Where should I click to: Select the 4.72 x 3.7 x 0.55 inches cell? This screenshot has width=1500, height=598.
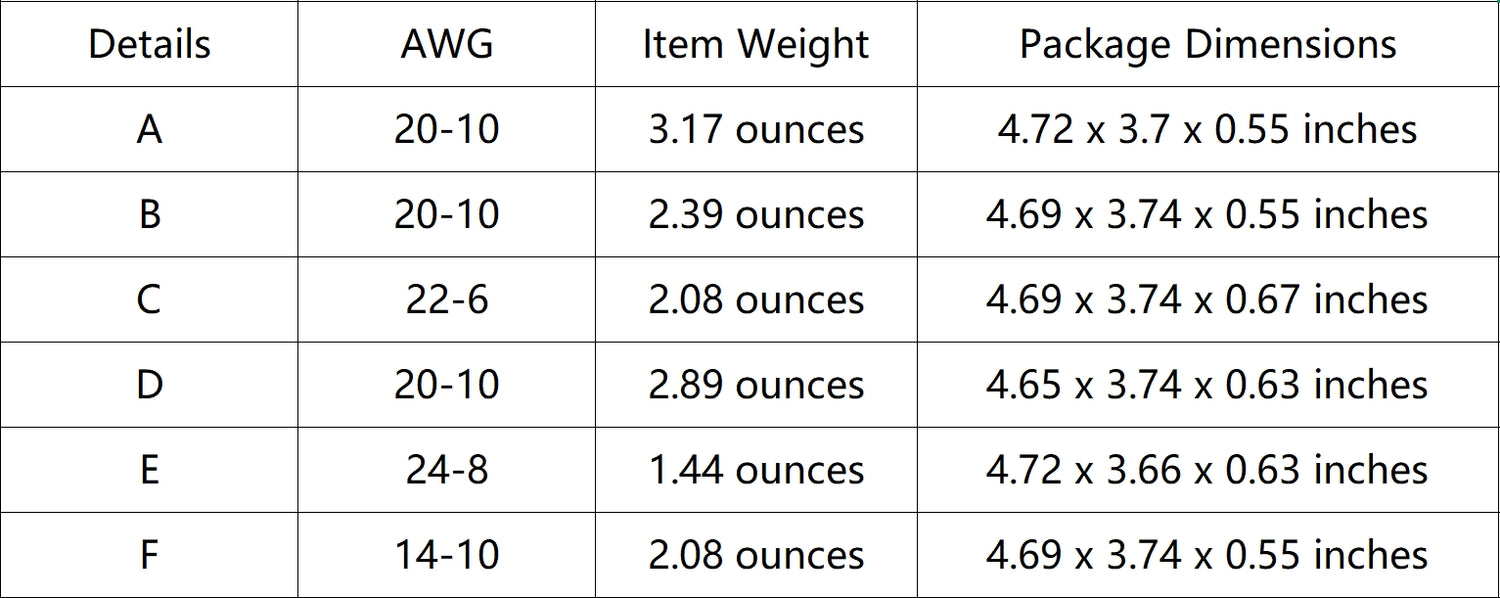tap(1207, 130)
